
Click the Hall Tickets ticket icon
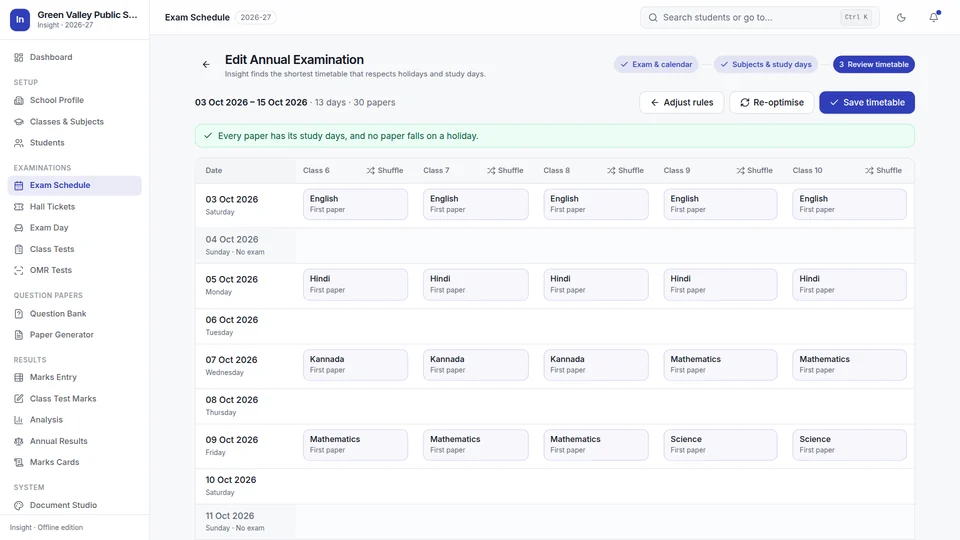pos(19,207)
